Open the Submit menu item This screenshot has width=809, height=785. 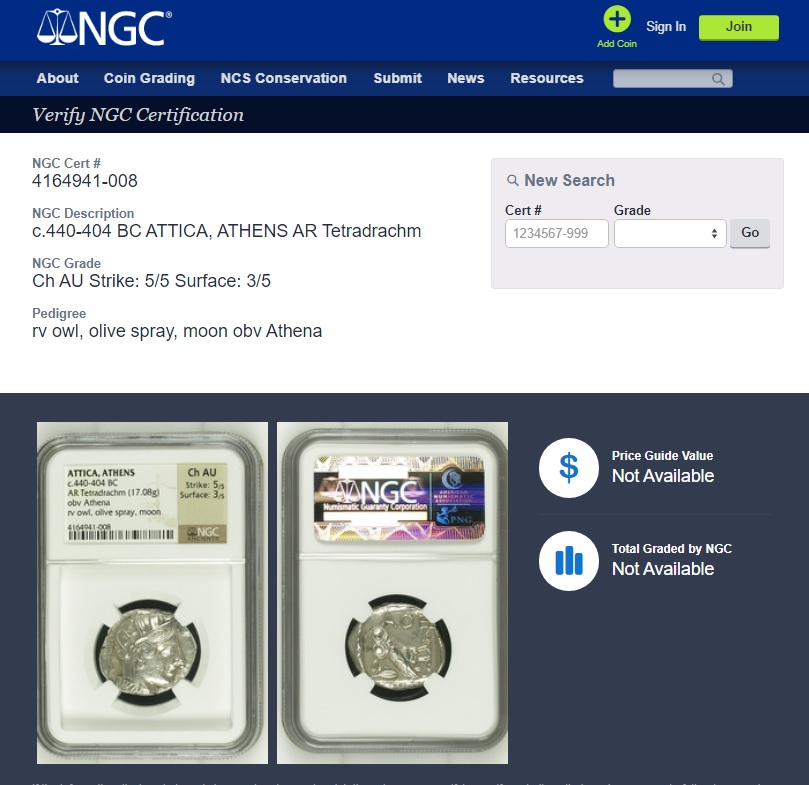pos(397,78)
